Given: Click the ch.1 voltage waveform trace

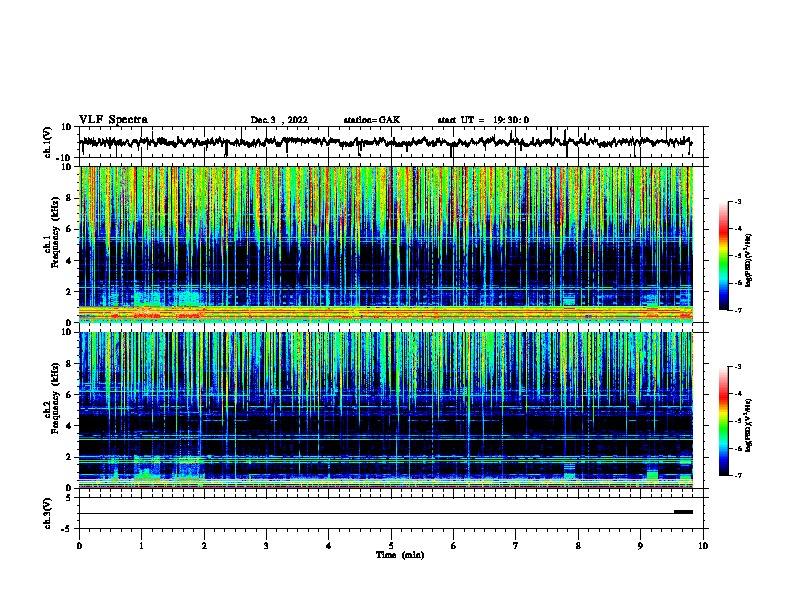Looking at the screenshot, I should click(386, 142).
